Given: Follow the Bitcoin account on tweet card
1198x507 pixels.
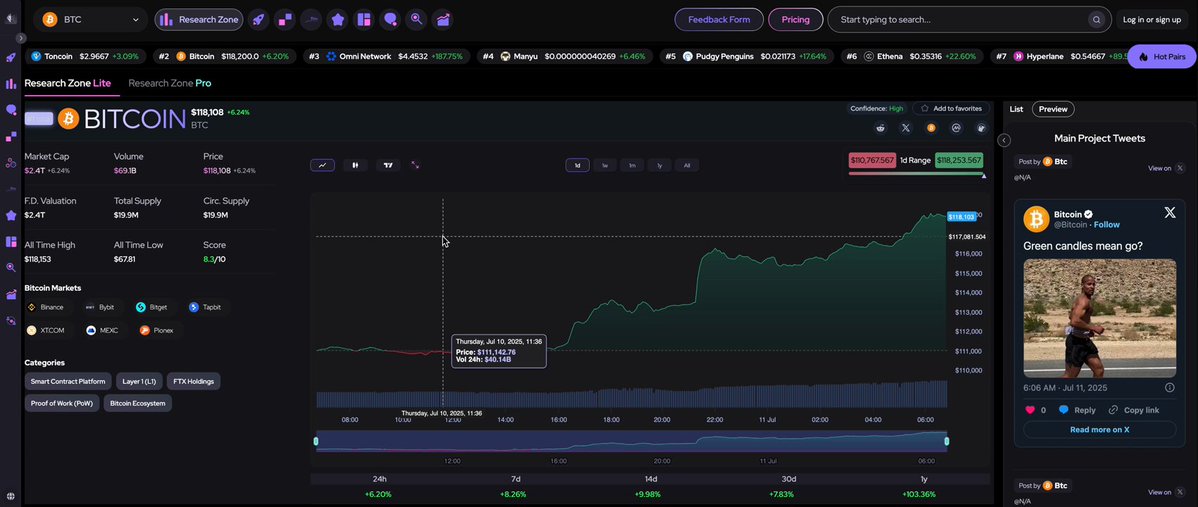Looking at the screenshot, I should click(1107, 224).
